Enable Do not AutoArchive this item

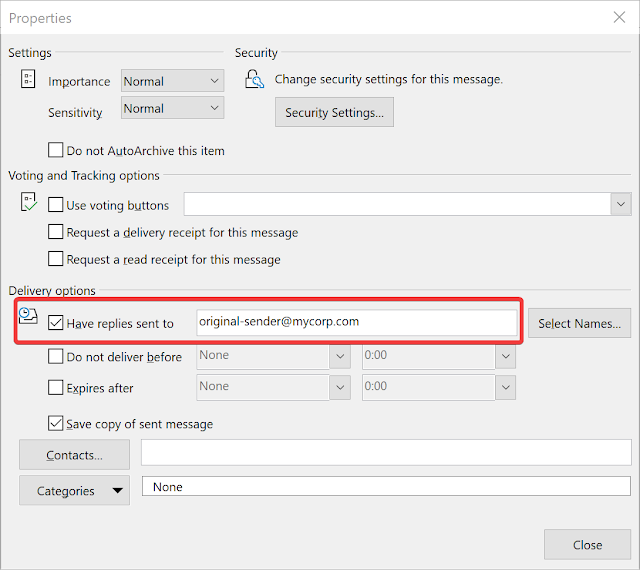(x=56, y=150)
